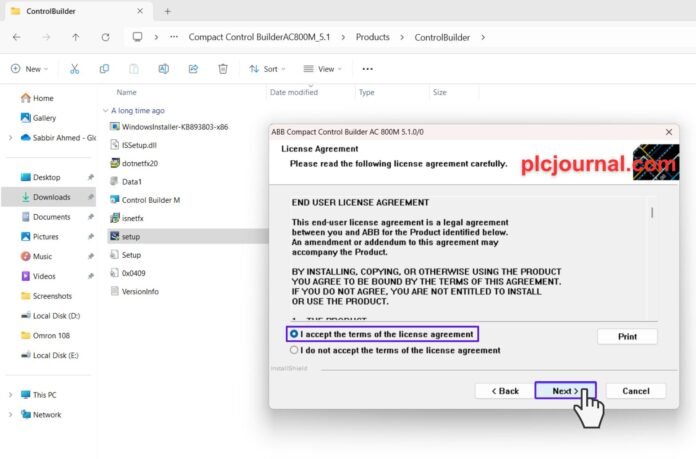Open the See more ellipsis in toolbar
The width and height of the screenshot is (696, 459).
[368, 69]
